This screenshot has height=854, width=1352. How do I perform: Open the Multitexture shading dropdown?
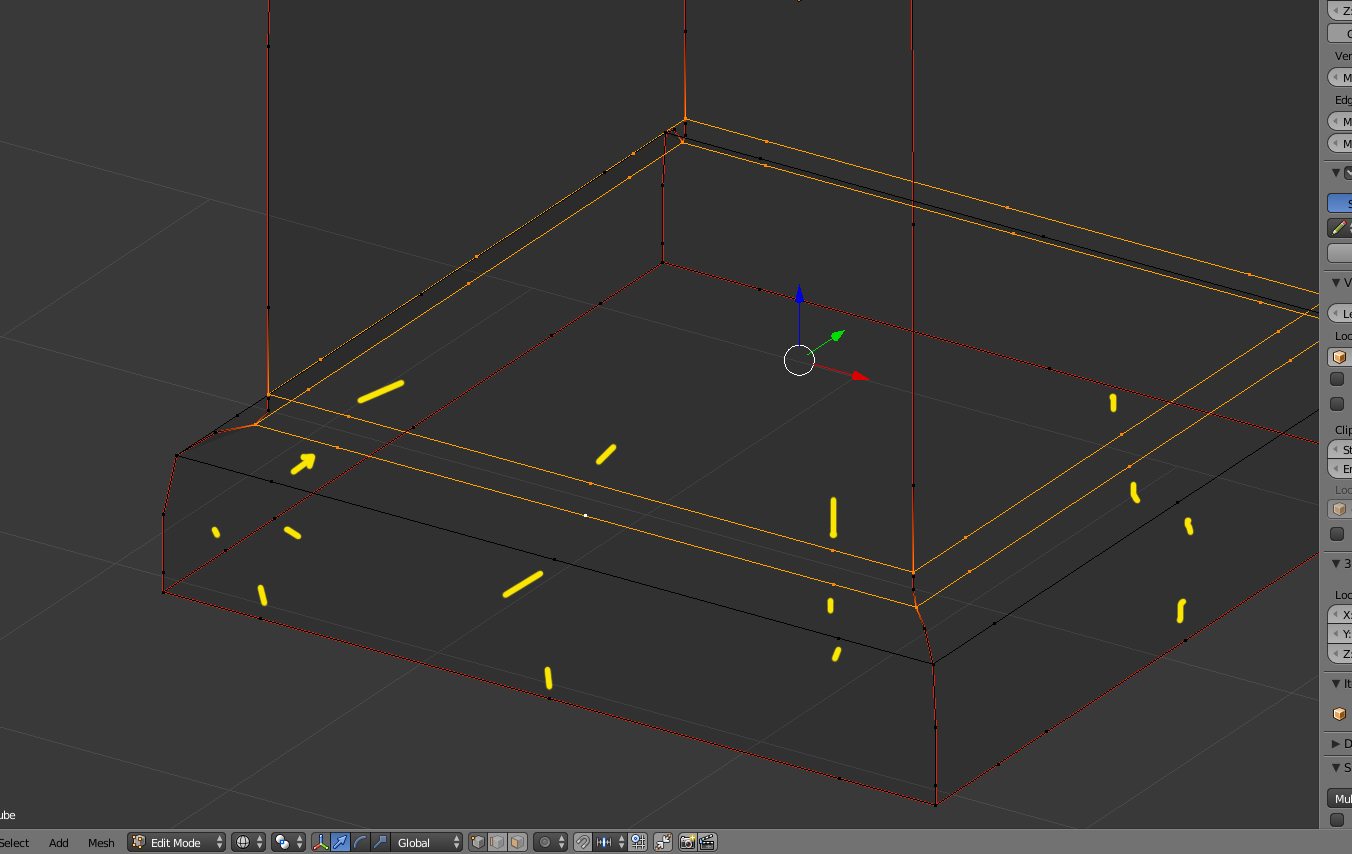1340,799
